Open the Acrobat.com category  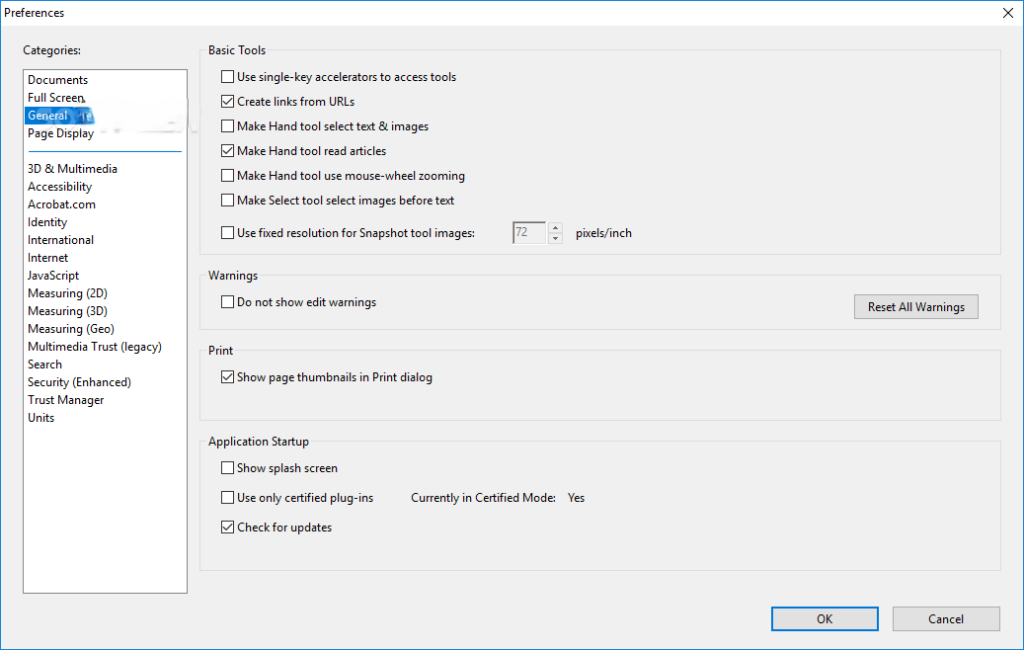tap(61, 204)
